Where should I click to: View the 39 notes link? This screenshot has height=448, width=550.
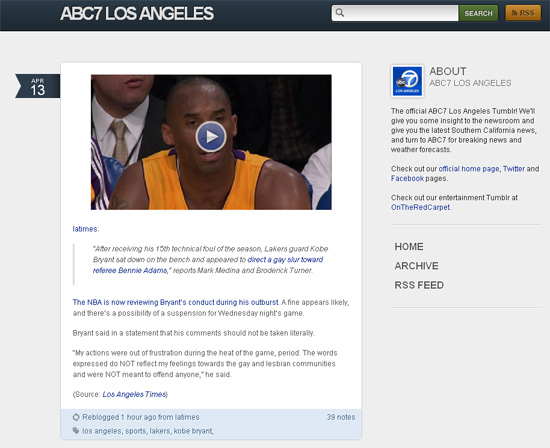pyautogui.click(x=341, y=417)
